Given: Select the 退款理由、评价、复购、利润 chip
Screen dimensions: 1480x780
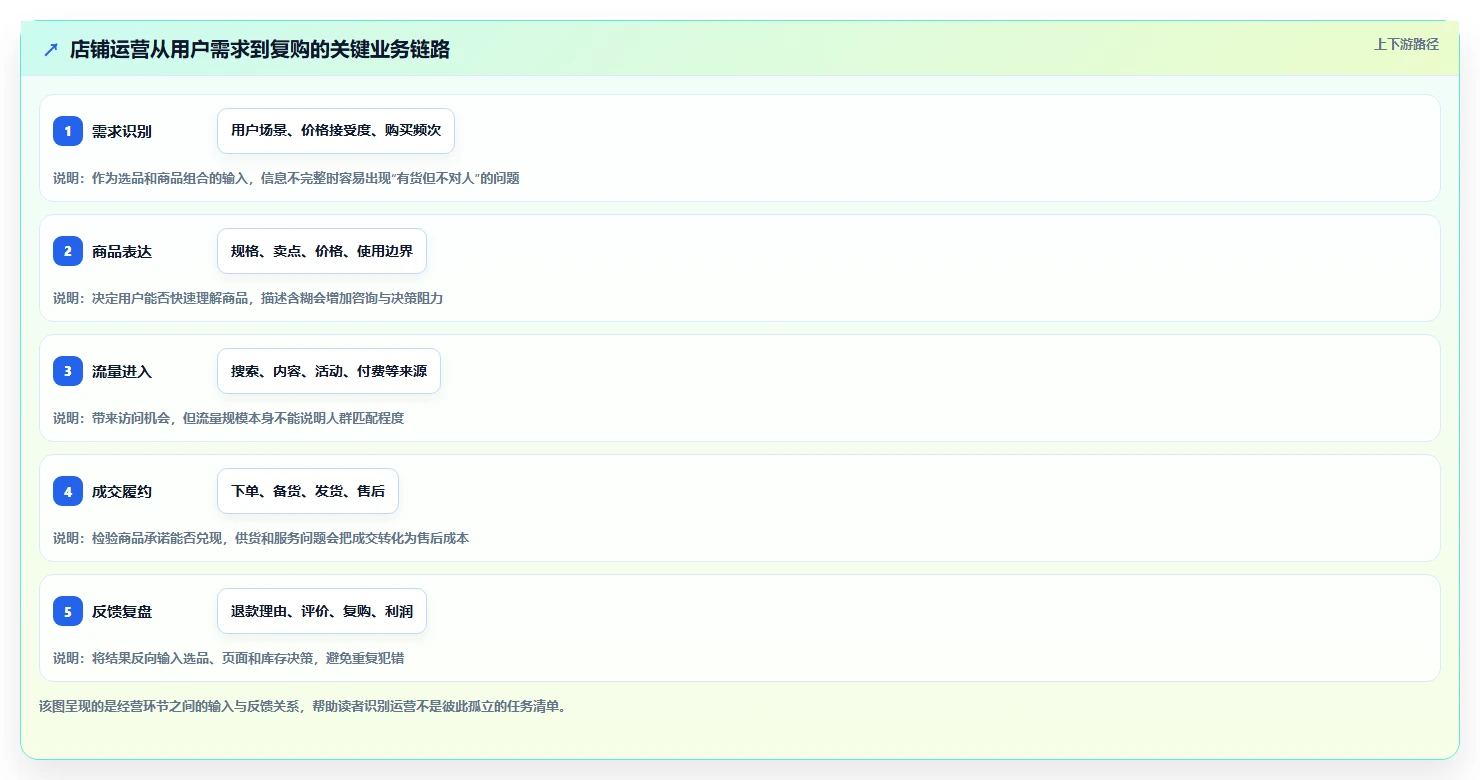Looking at the screenshot, I should (322, 611).
